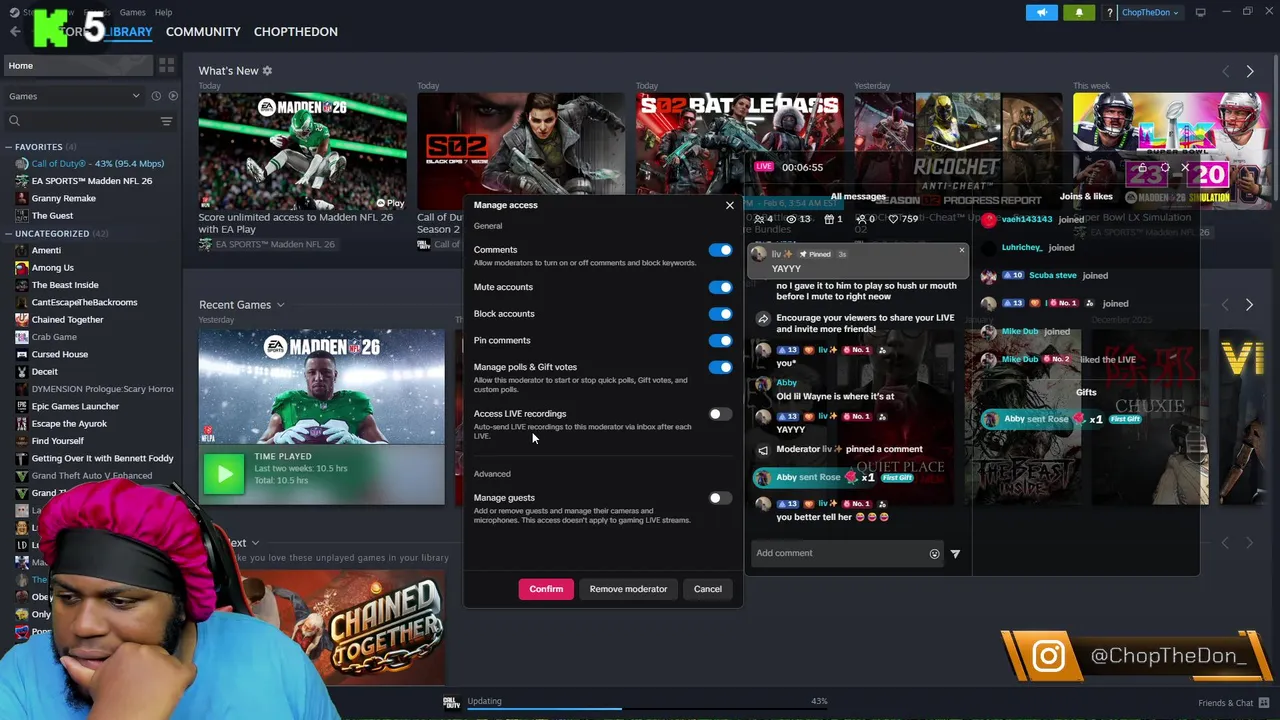Viewport: 1280px width, 720px height.
Task: Open the Steam notifications bell
Action: (x=1079, y=12)
